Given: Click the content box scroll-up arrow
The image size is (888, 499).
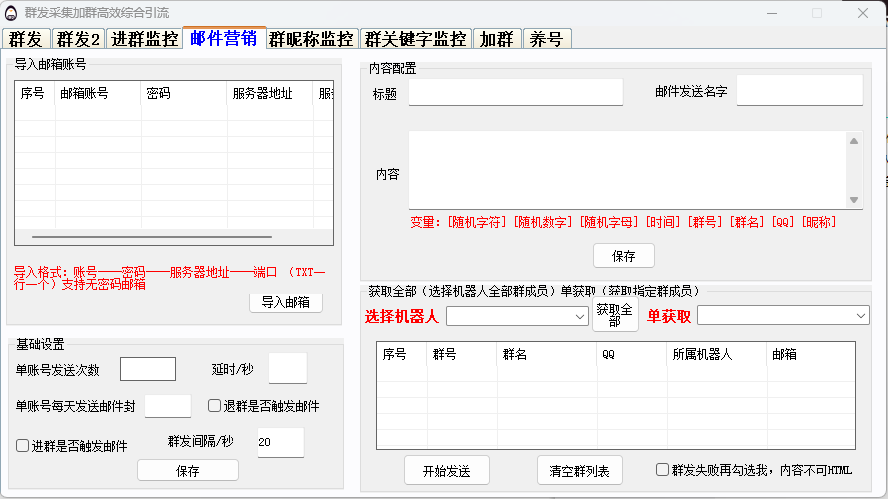Looking at the screenshot, I should click(x=854, y=141).
